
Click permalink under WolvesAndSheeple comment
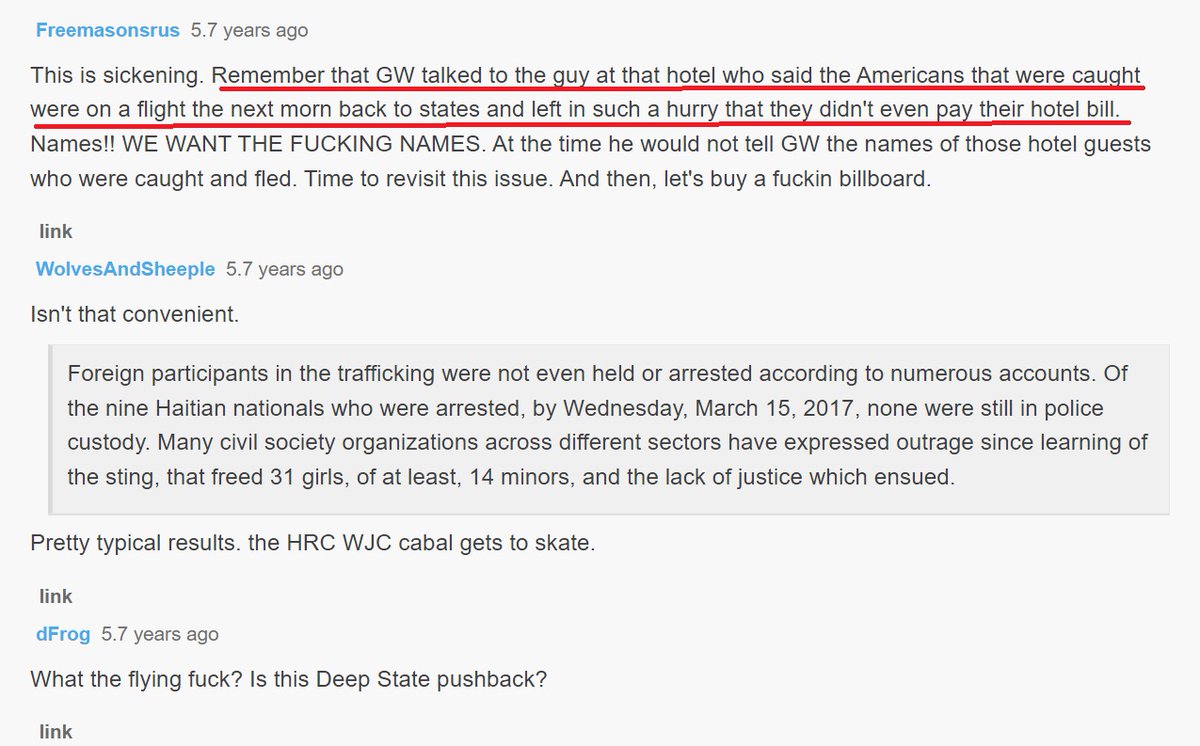(x=56, y=596)
